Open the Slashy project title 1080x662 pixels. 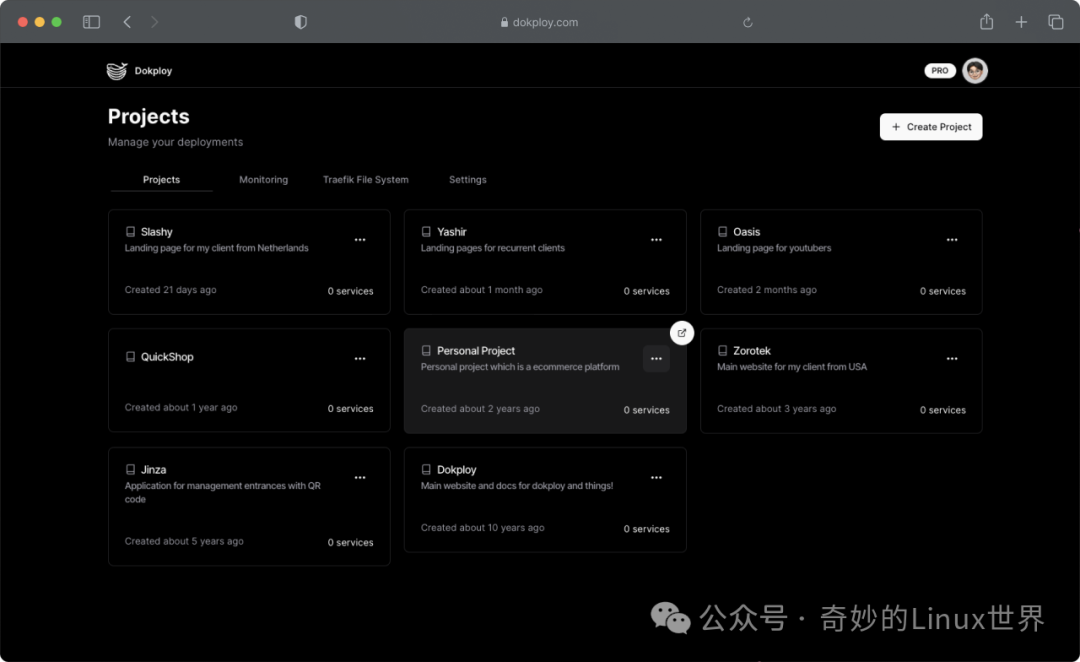[156, 231]
